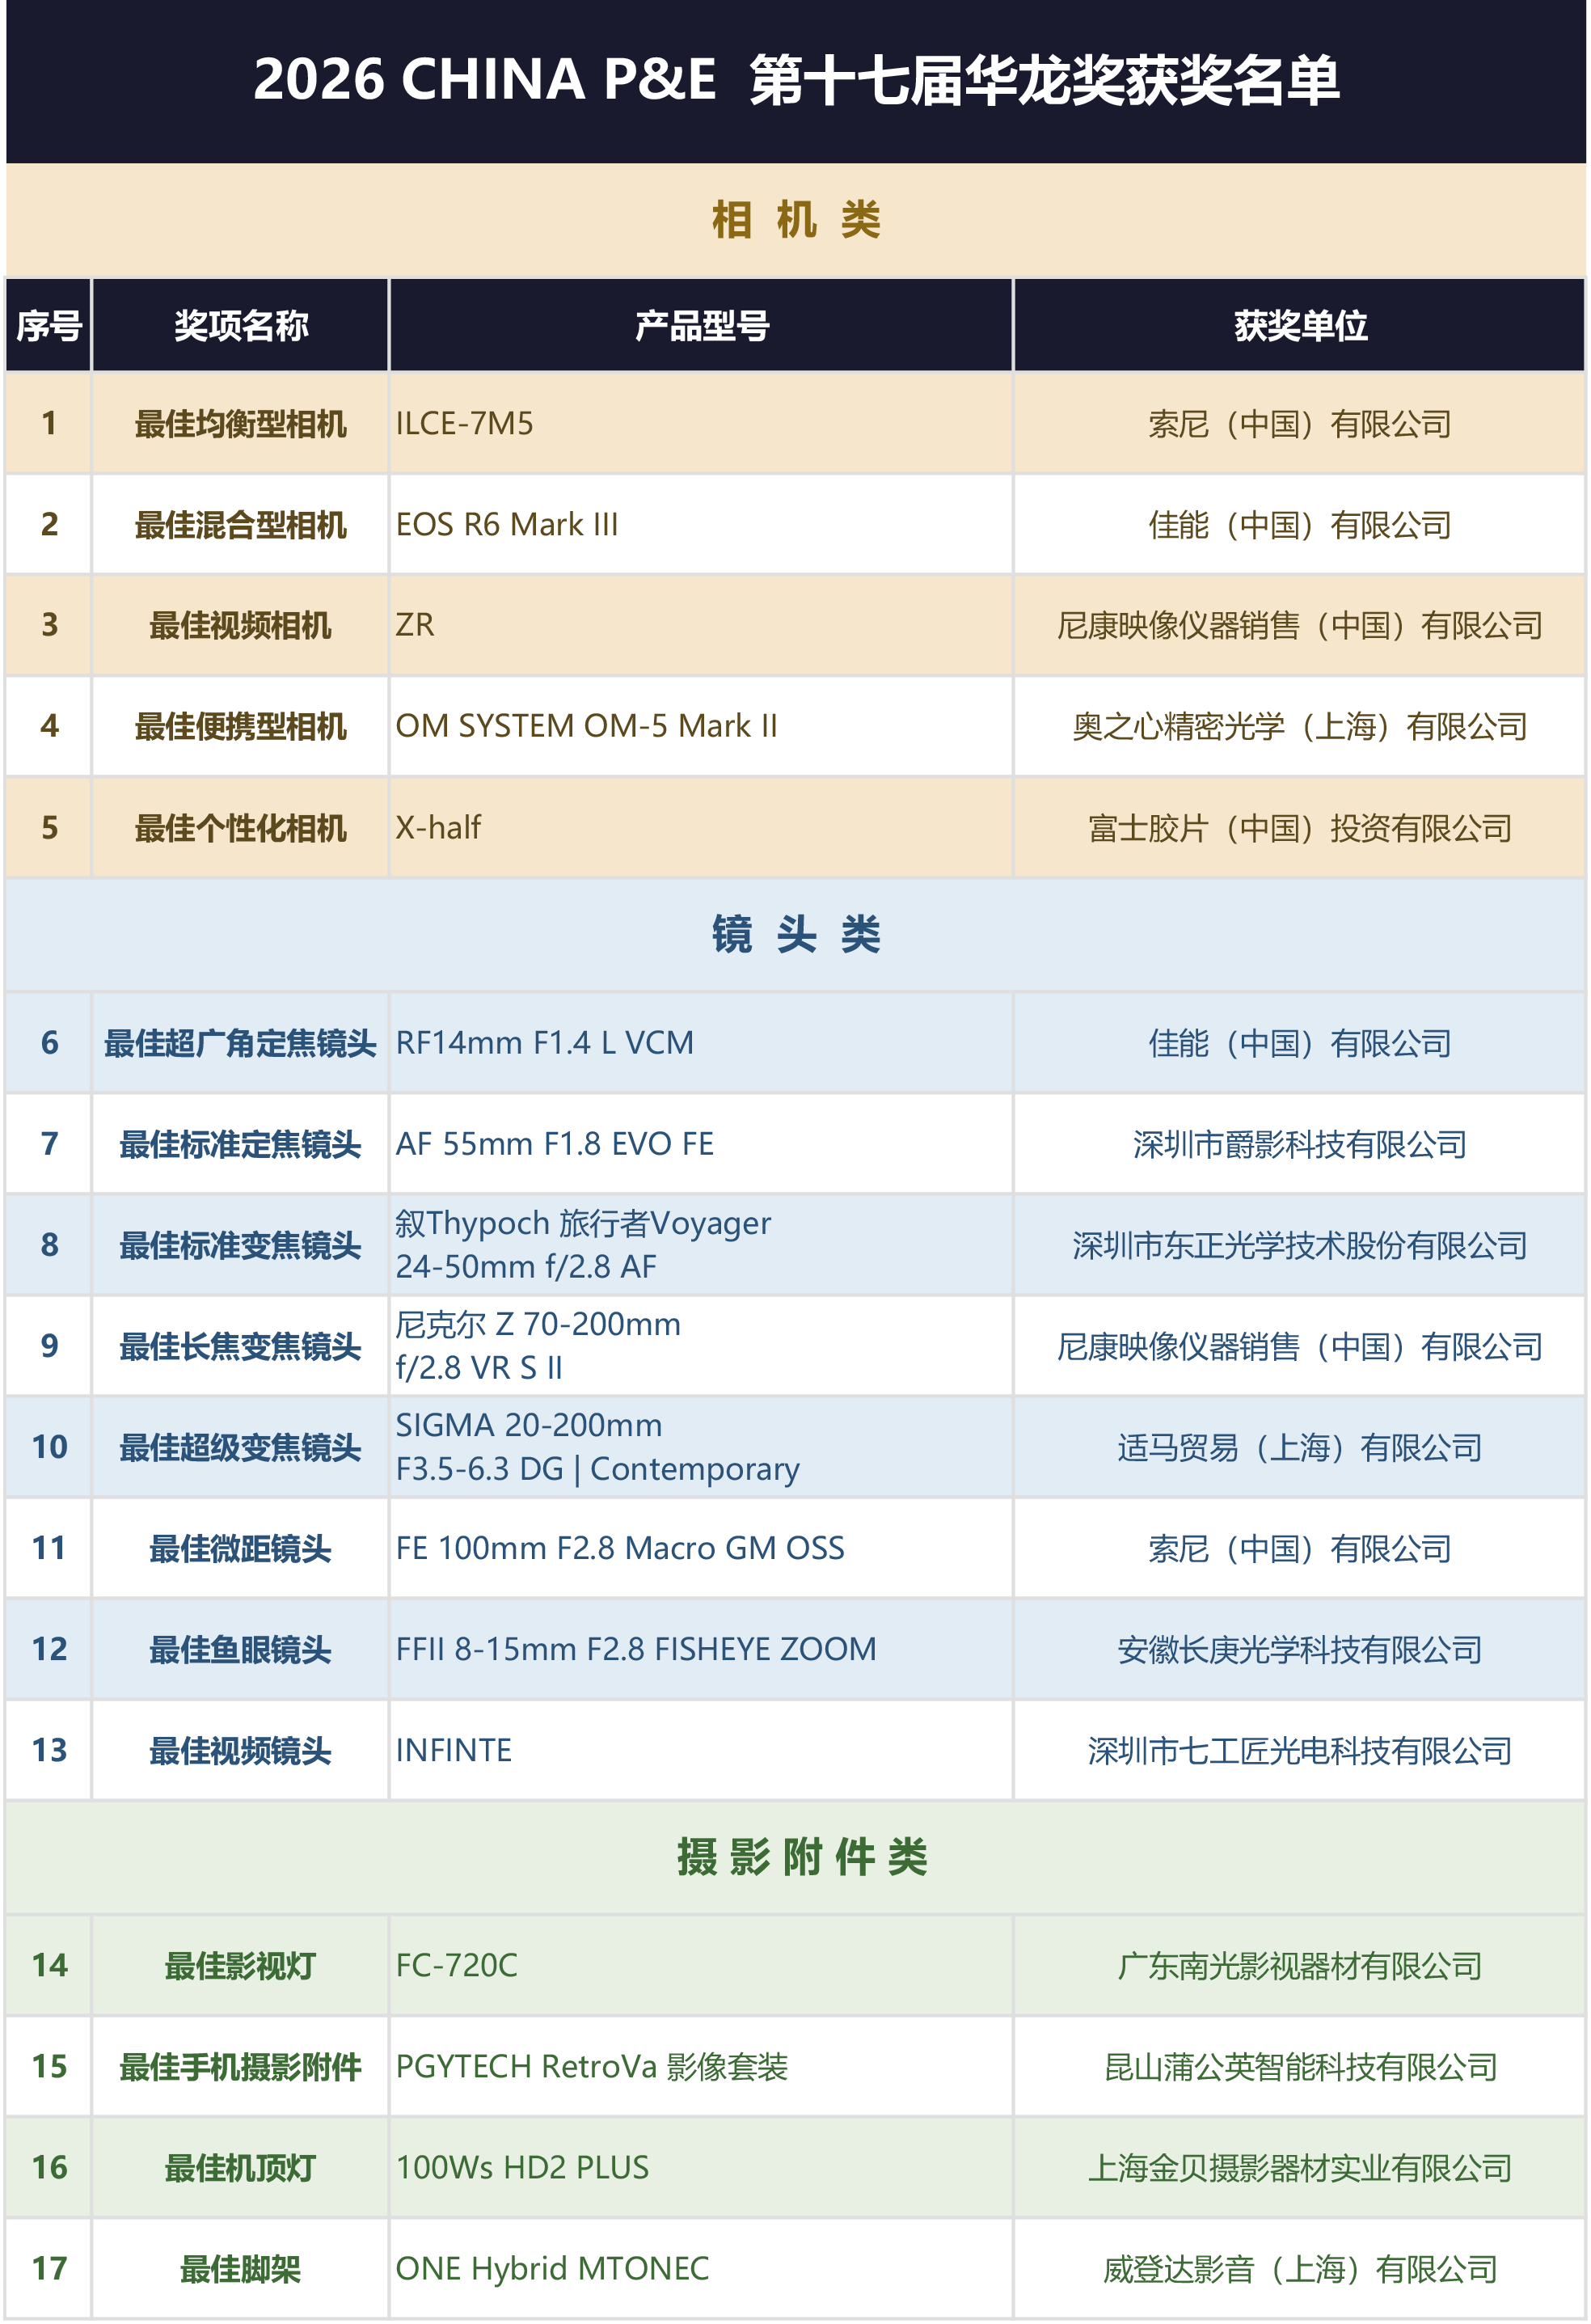This screenshot has width=1591, height=2324.
Task: Select the "奖项名称" column header
Action: click(241, 326)
